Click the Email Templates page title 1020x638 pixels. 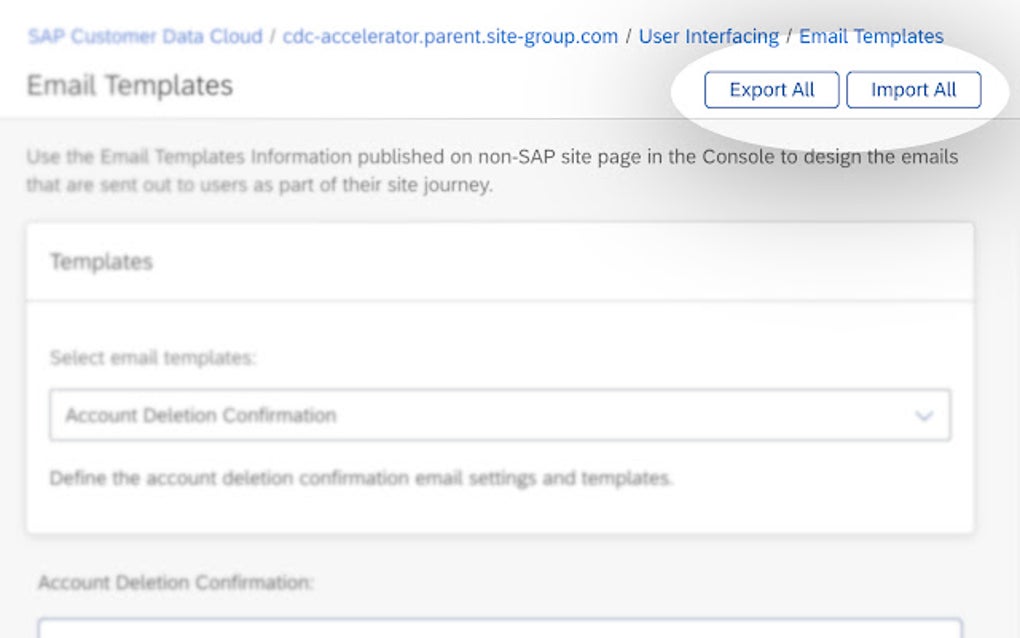coord(130,85)
